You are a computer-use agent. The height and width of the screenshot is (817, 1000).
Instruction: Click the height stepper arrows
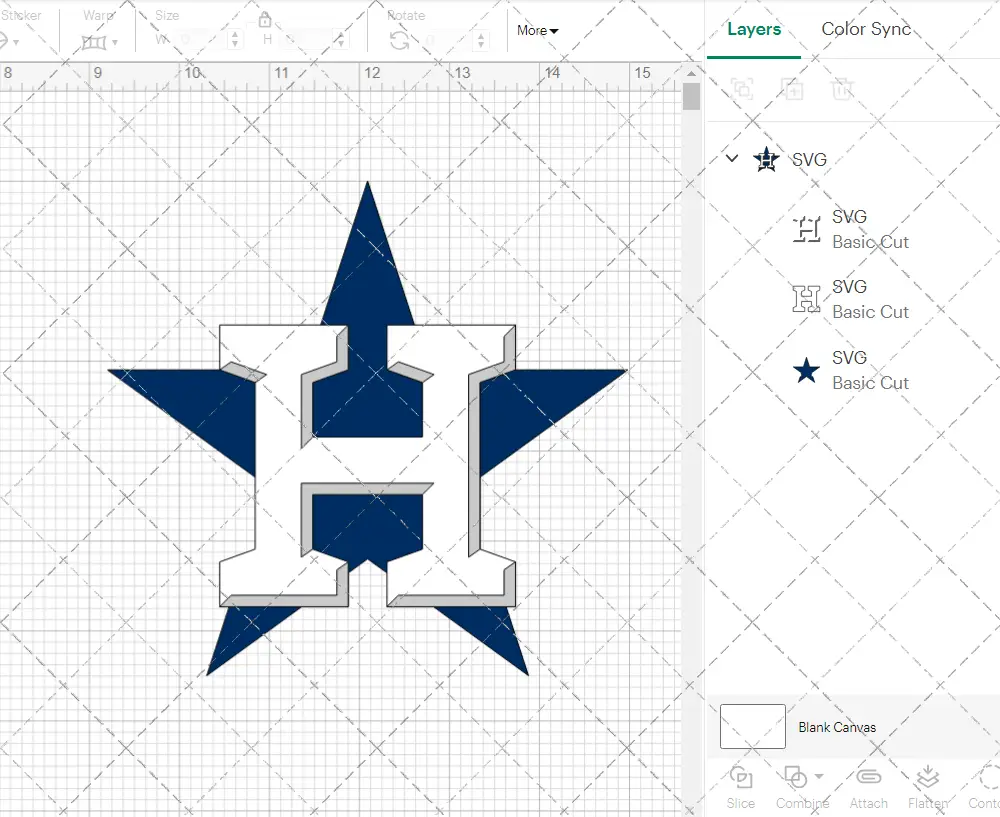click(x=341, y=40)
